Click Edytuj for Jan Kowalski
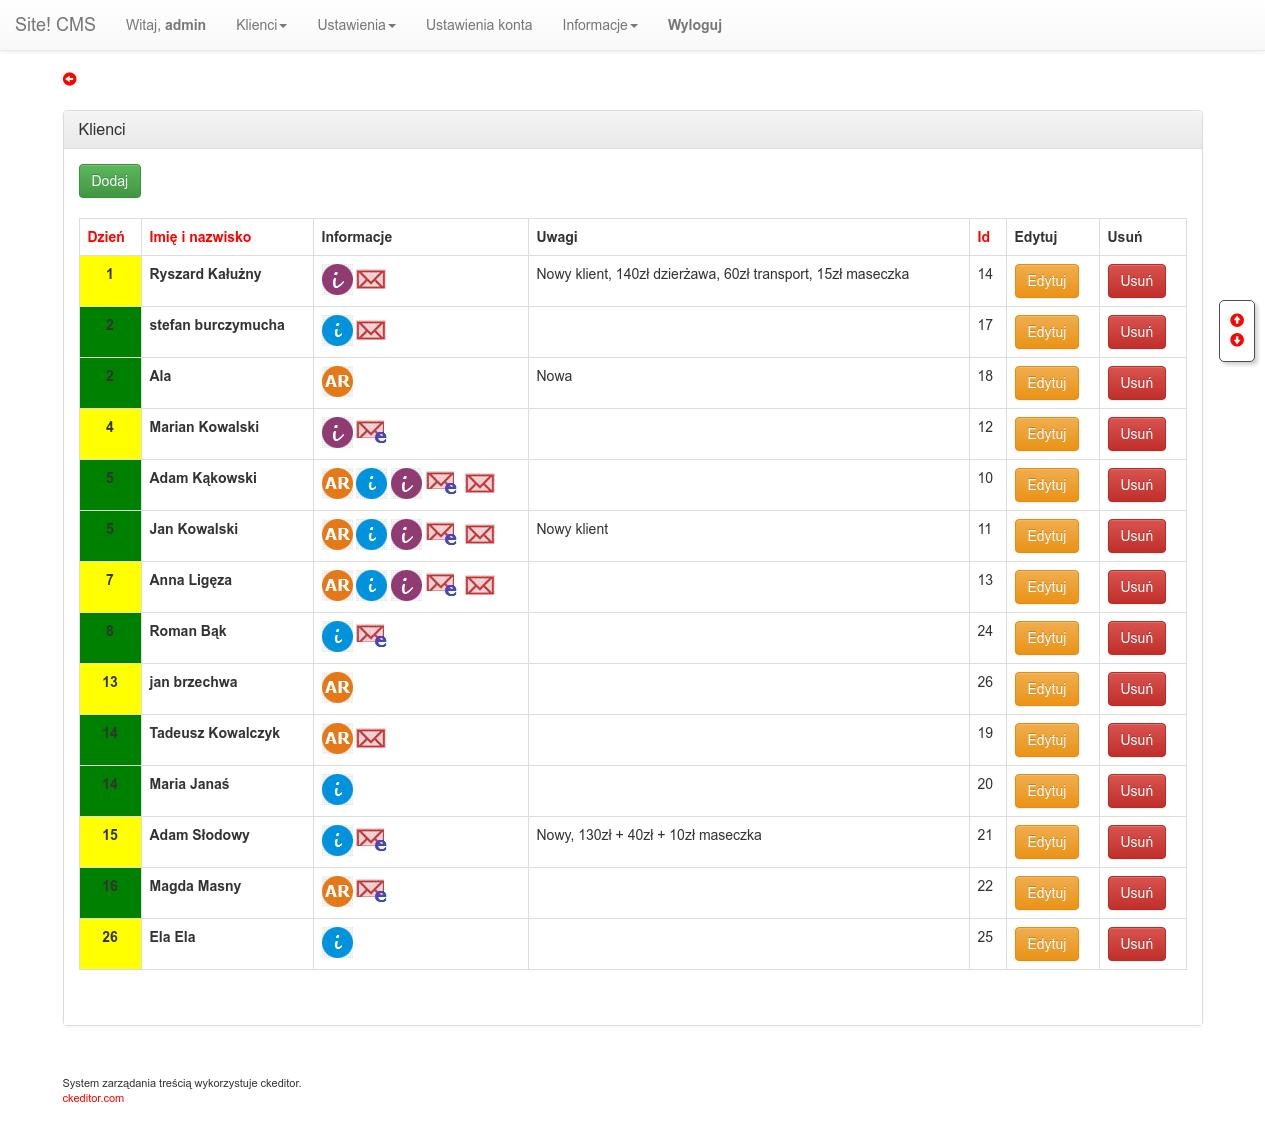This screenshot has height=1146, width=1265. [x=1046, y=536]
